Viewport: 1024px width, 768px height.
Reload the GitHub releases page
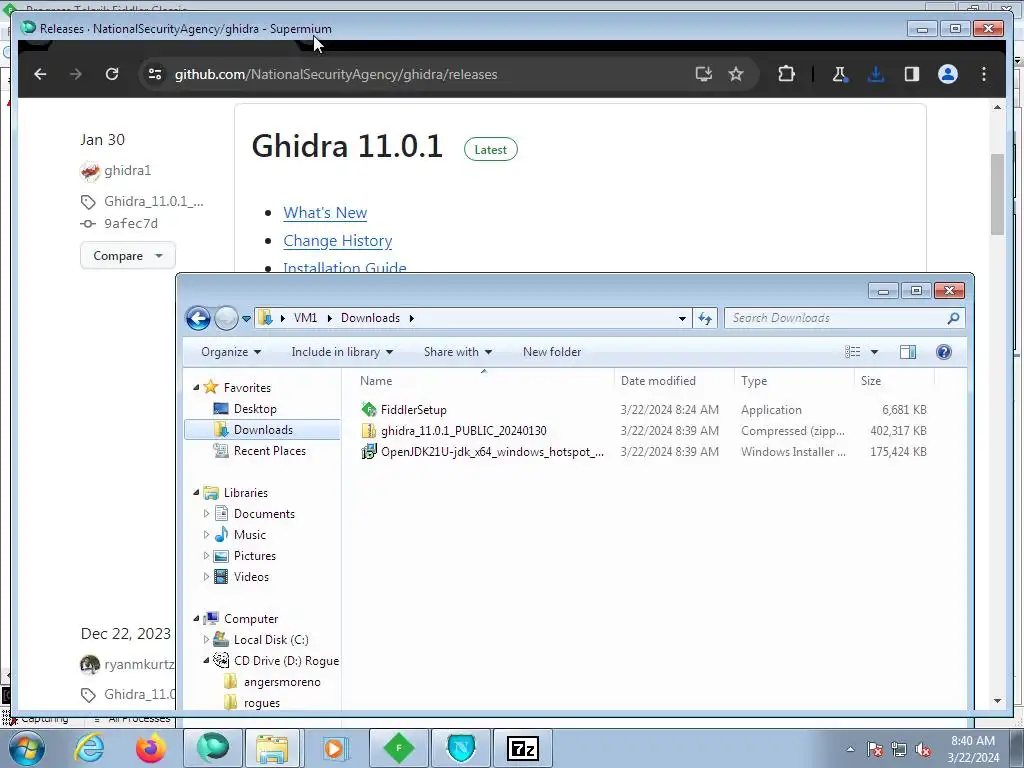[112, 74]
